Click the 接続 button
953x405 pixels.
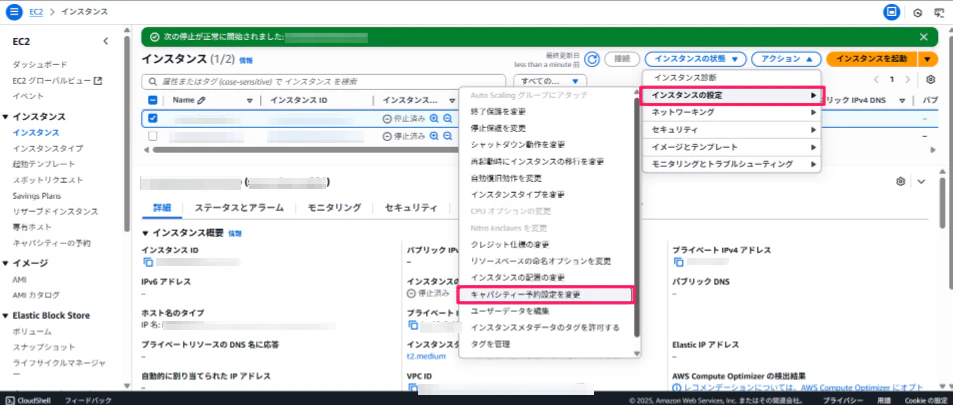pyautogui.click(x=622, y=59)
